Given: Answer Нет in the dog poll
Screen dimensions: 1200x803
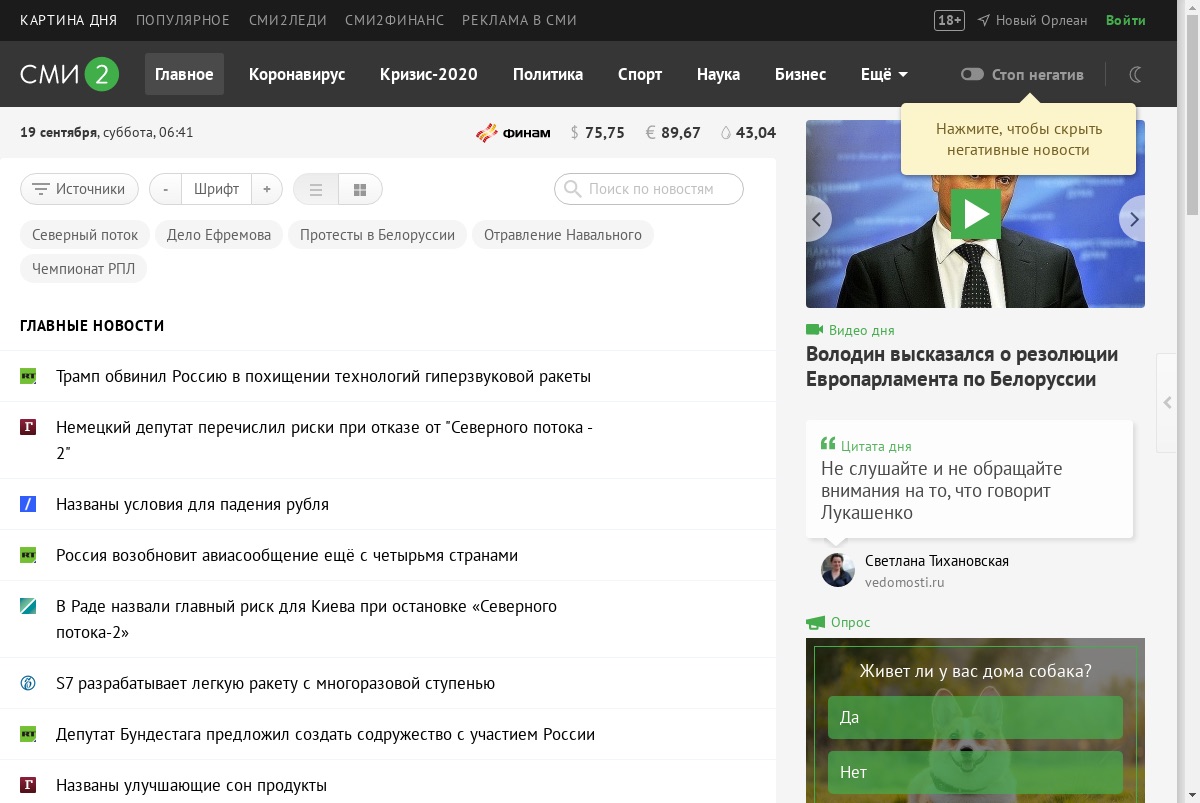Looking at the screenshot, I should (975, 772).
